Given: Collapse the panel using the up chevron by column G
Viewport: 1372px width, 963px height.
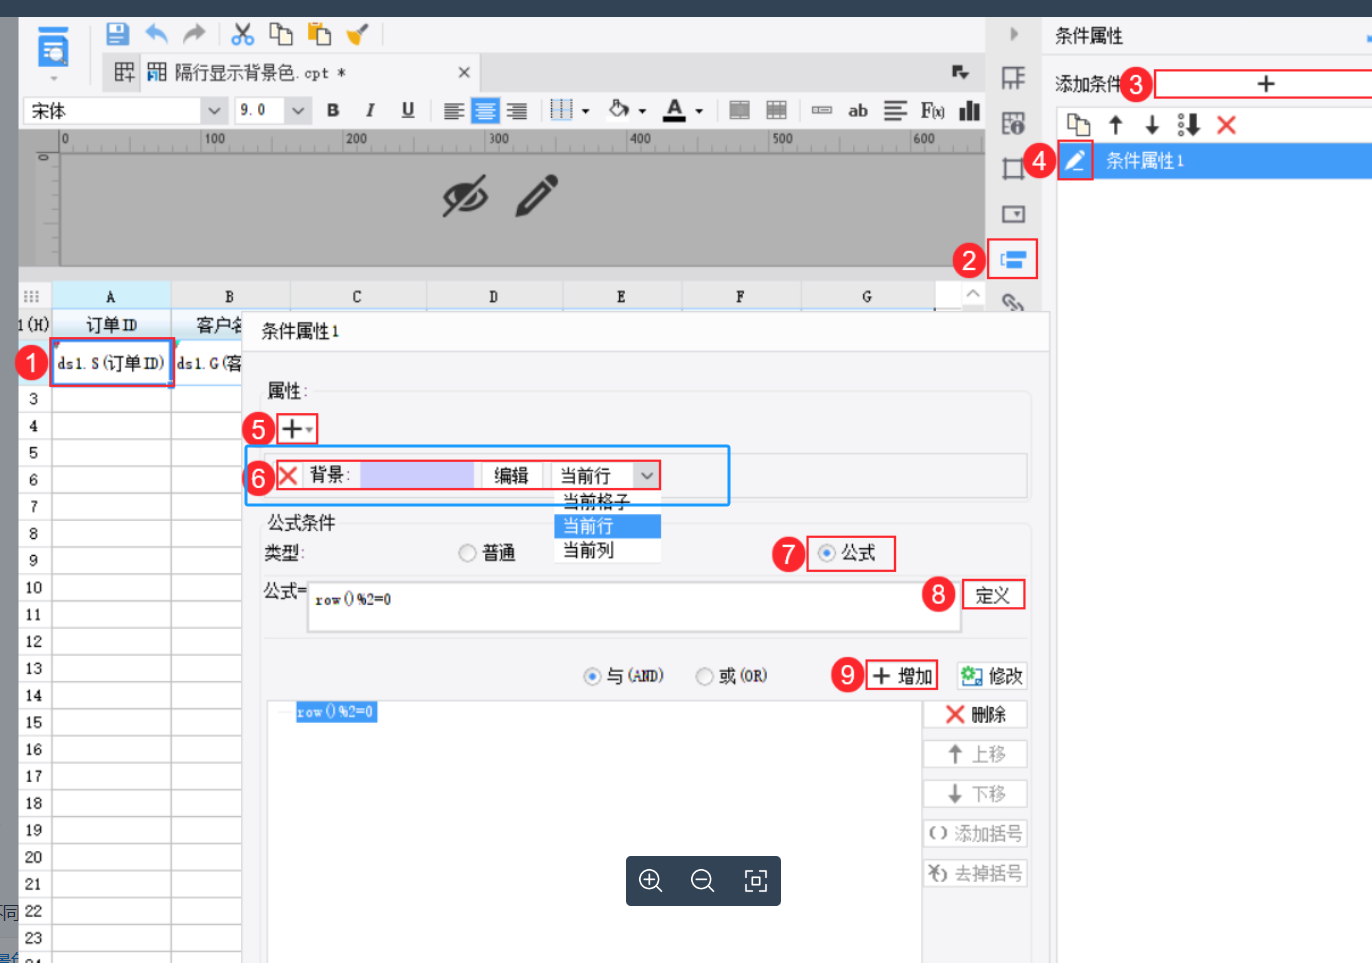Looking at the screenshot, I should [x=972, y=294].
